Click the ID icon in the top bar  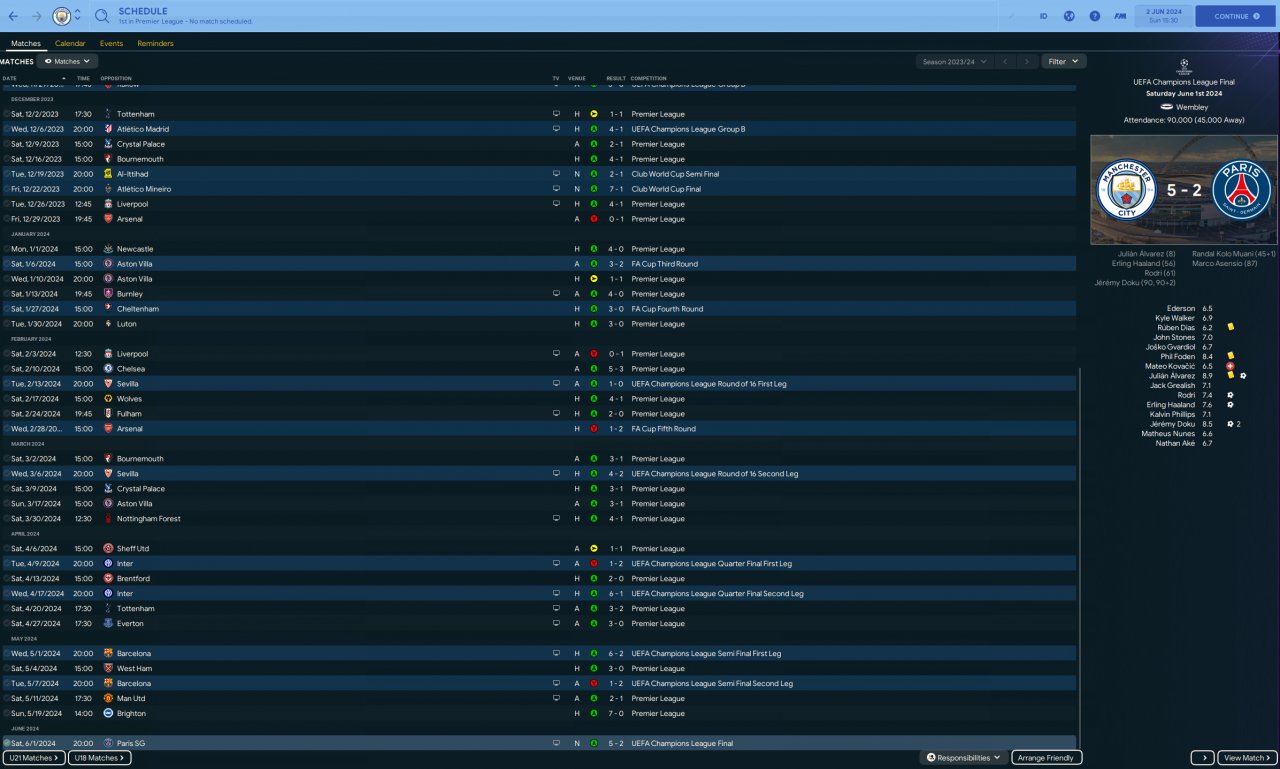pyautogui.click(x=1043, y=16)
